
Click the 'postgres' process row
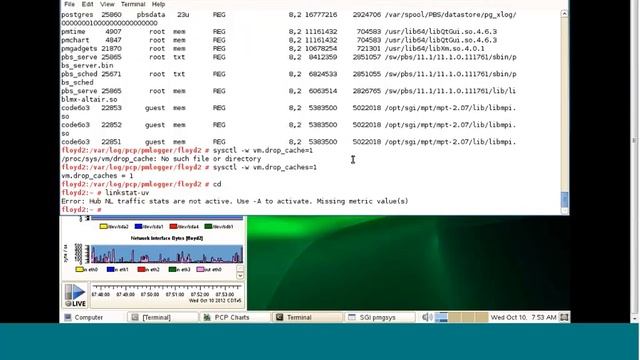point(289,15)
